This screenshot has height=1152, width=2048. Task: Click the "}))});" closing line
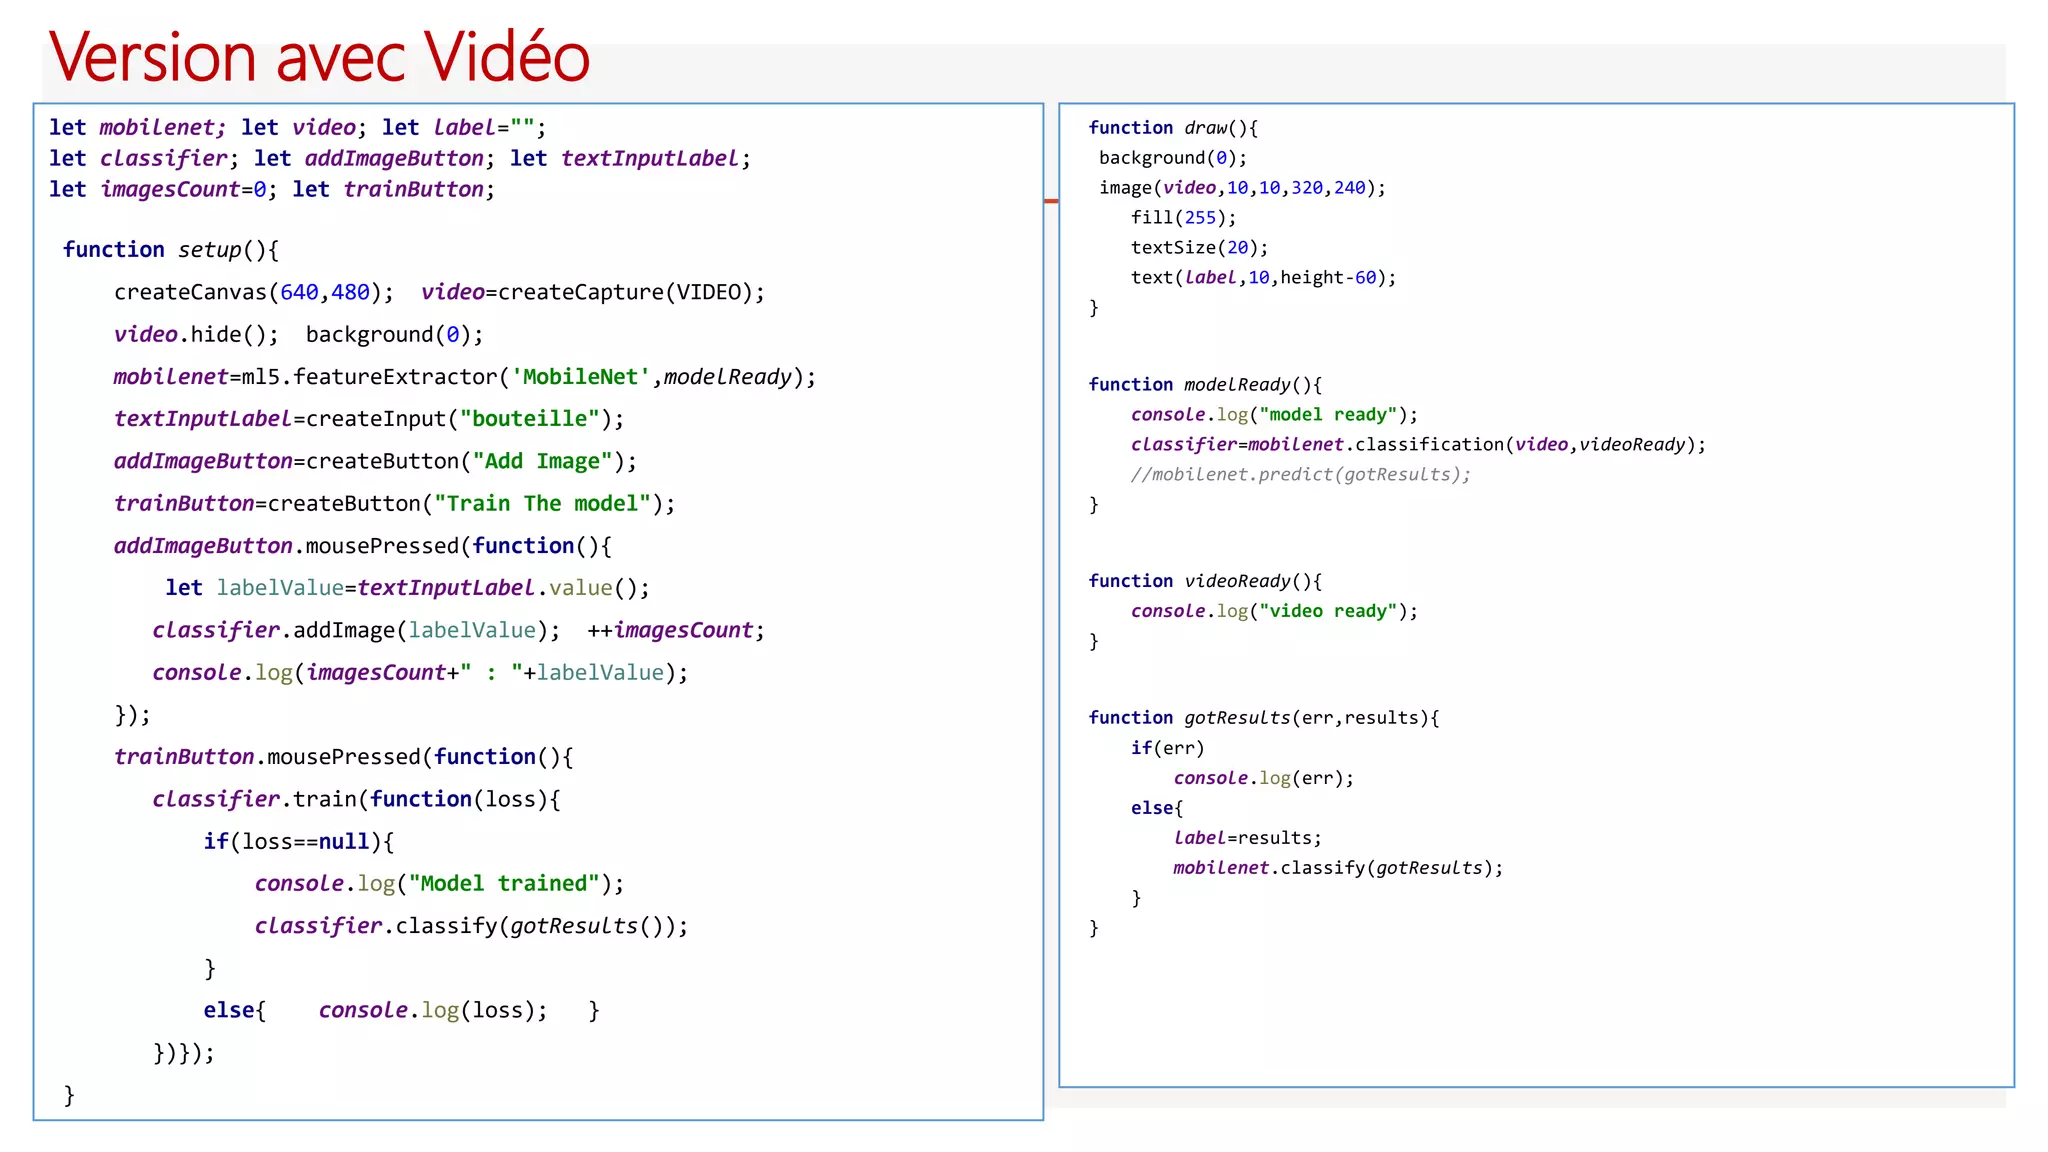(183, 1052)
